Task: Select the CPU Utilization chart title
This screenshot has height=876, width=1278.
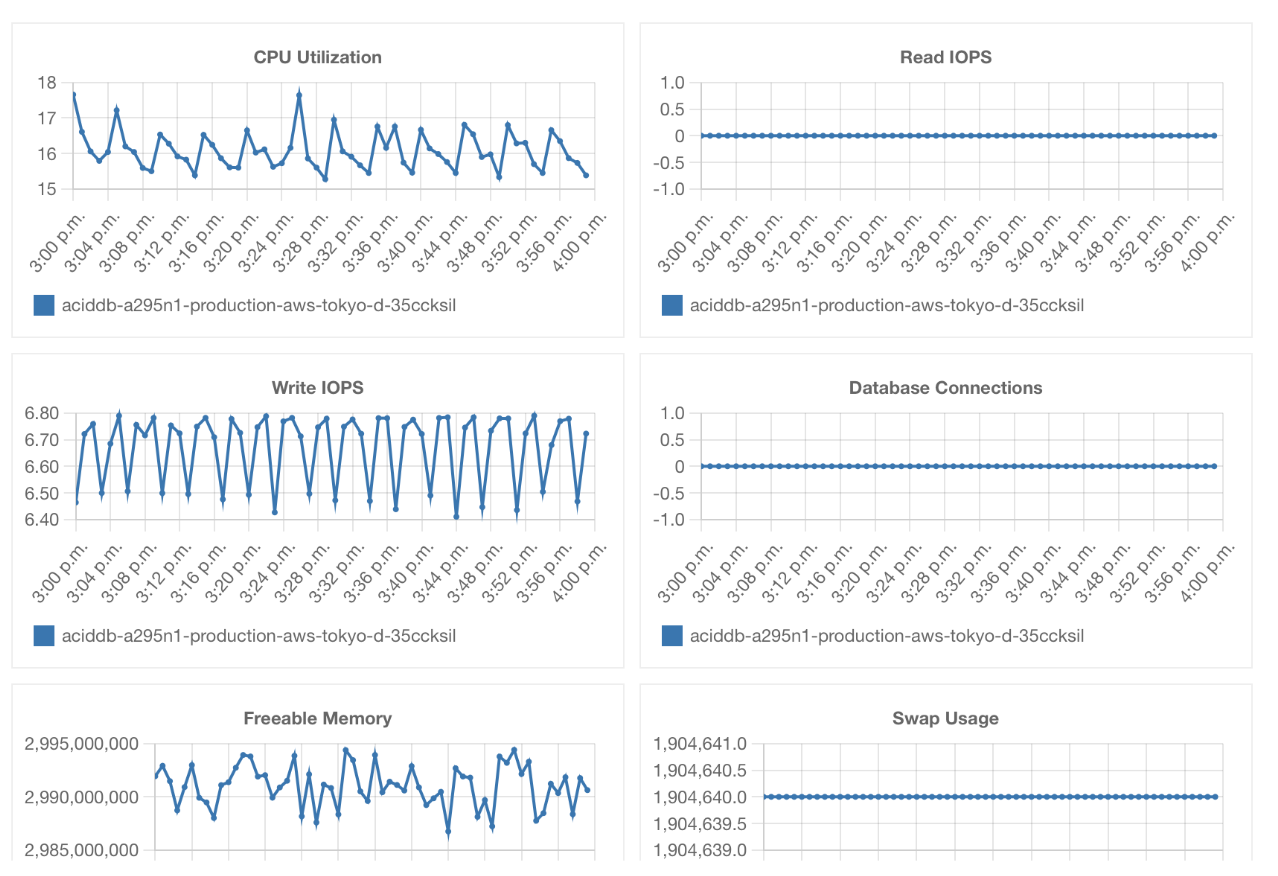Action: point(317,57)
